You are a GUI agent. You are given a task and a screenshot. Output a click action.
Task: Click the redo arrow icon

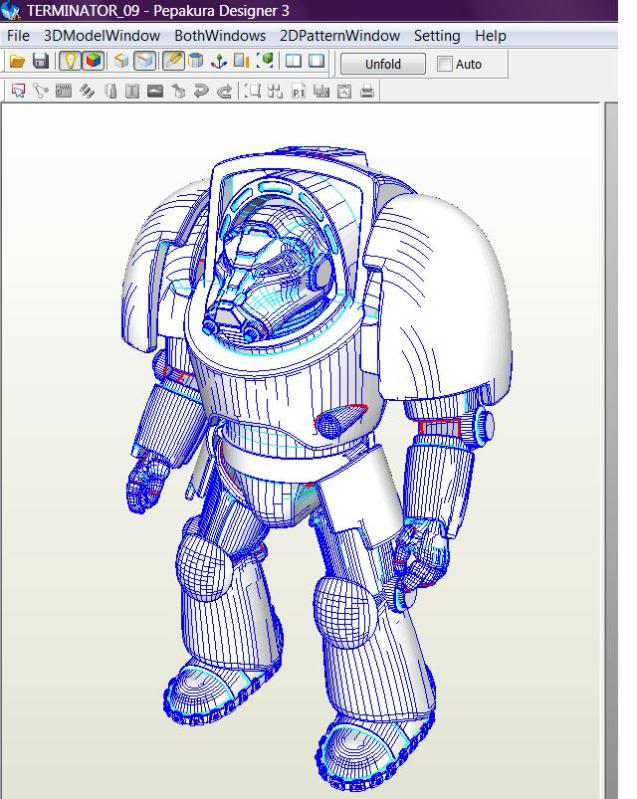coord(224,91)
